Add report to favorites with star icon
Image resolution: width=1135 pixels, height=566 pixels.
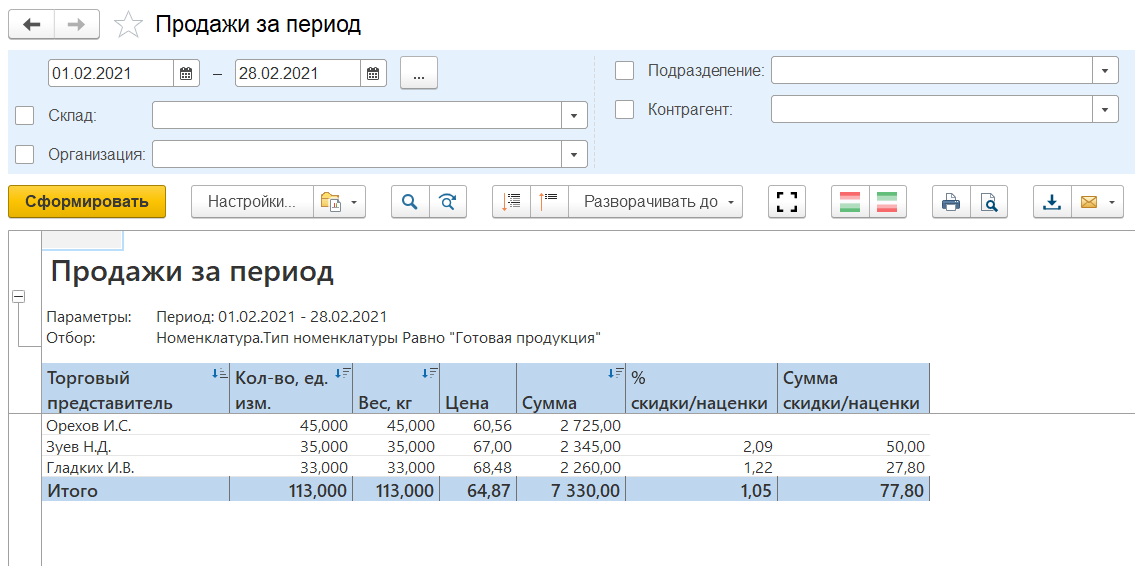[x=129, y=25]
